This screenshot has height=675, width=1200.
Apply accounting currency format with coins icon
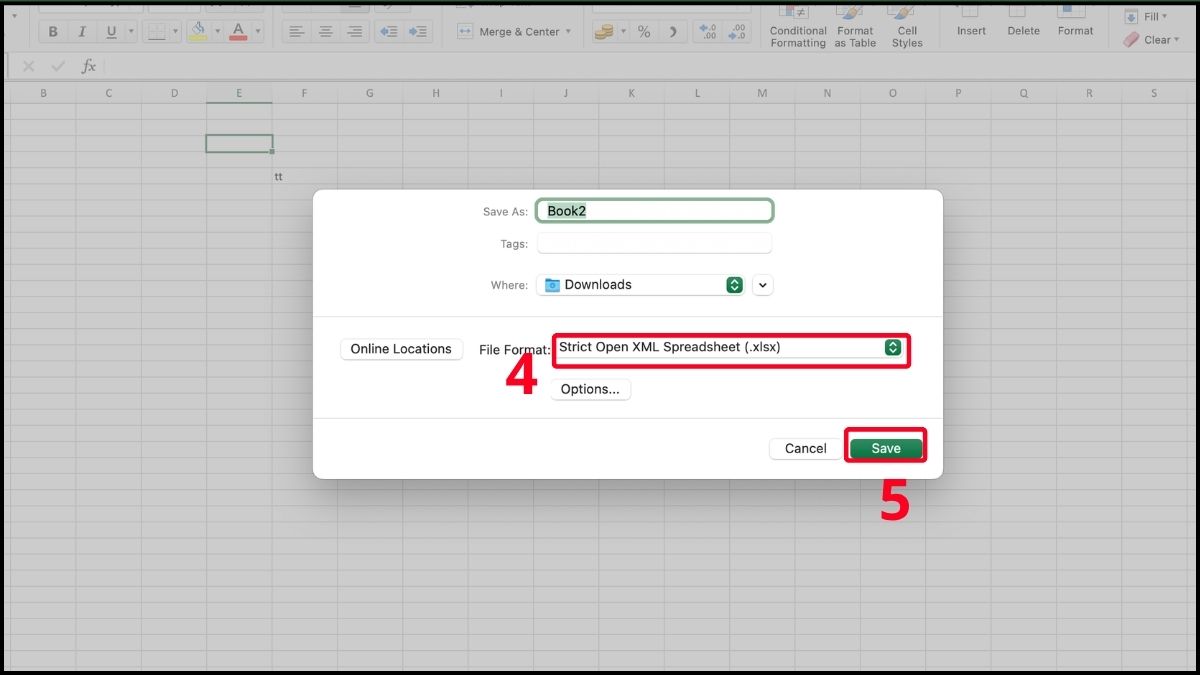603,32
